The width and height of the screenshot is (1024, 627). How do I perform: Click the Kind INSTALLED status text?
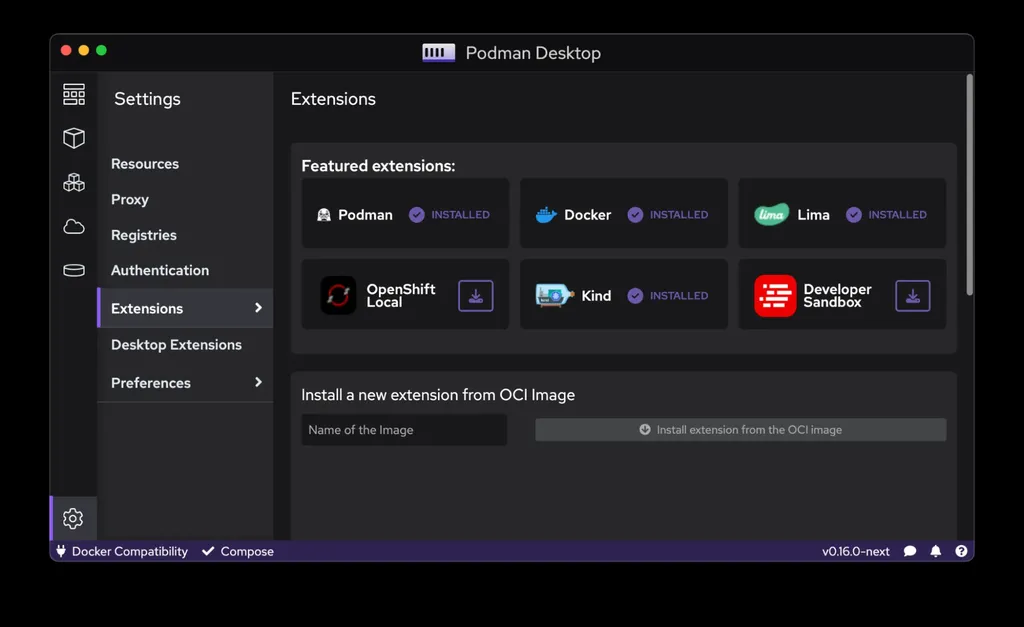(x=679, y=296)
